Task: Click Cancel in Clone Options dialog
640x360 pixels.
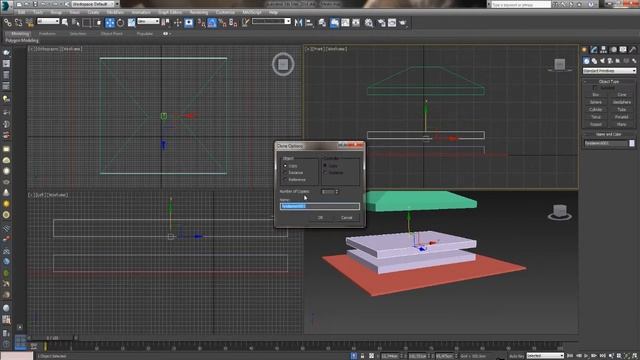Action: 347,218
